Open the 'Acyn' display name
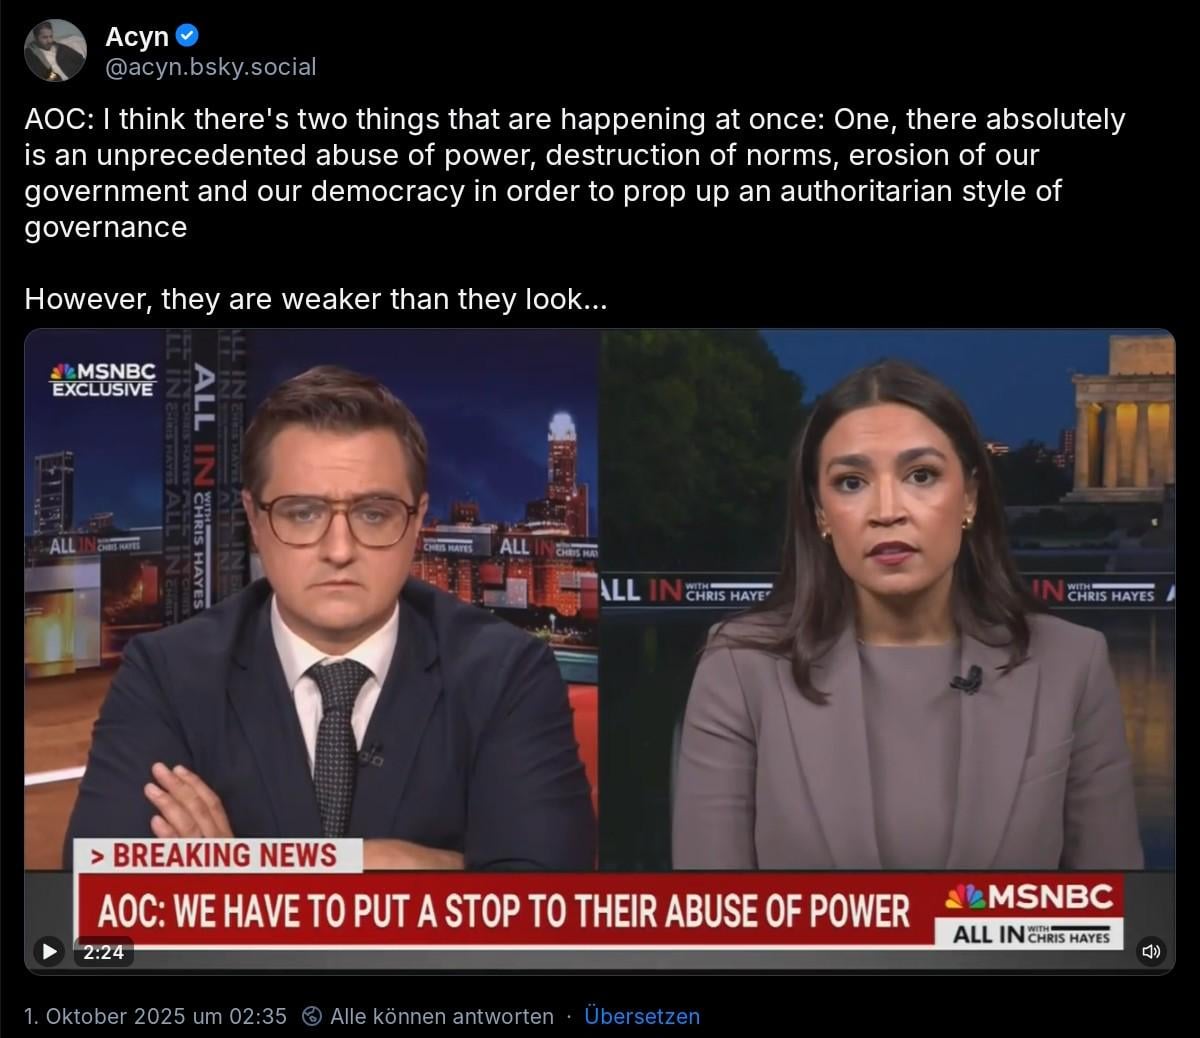1200x1038 pixels. [x=137, y=36]
